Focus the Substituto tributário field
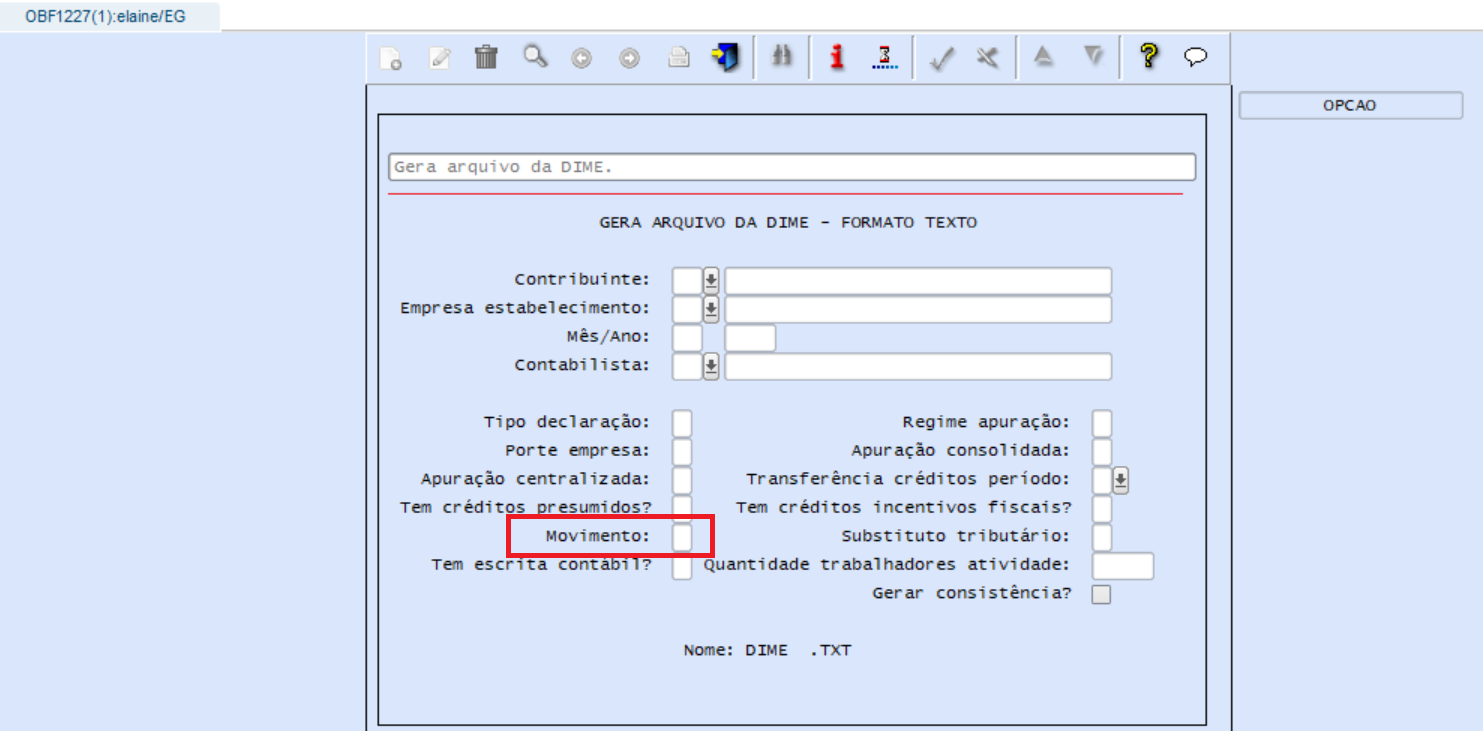Viewport: 1483px width, 731px height. pyautogui.click(x=1102, y=538)
